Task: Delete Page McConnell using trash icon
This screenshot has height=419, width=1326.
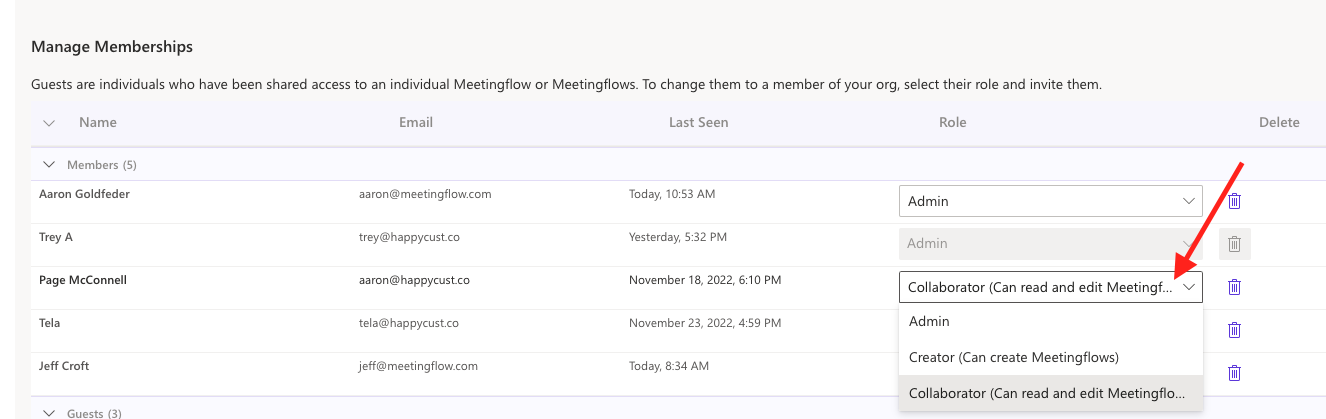Action: (x=1234, y=287)
